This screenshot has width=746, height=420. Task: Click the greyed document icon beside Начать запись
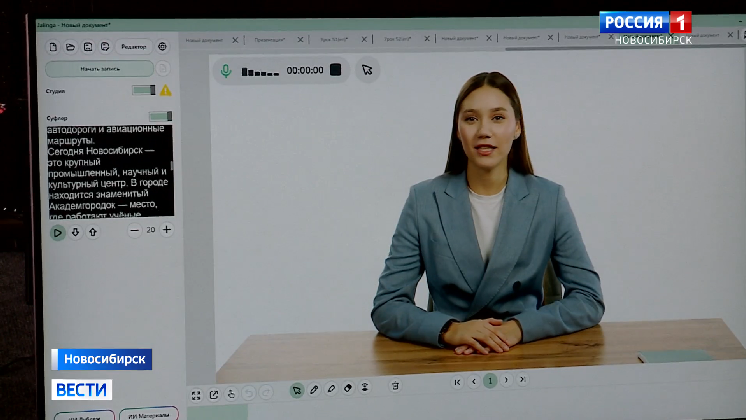point(163,68)
